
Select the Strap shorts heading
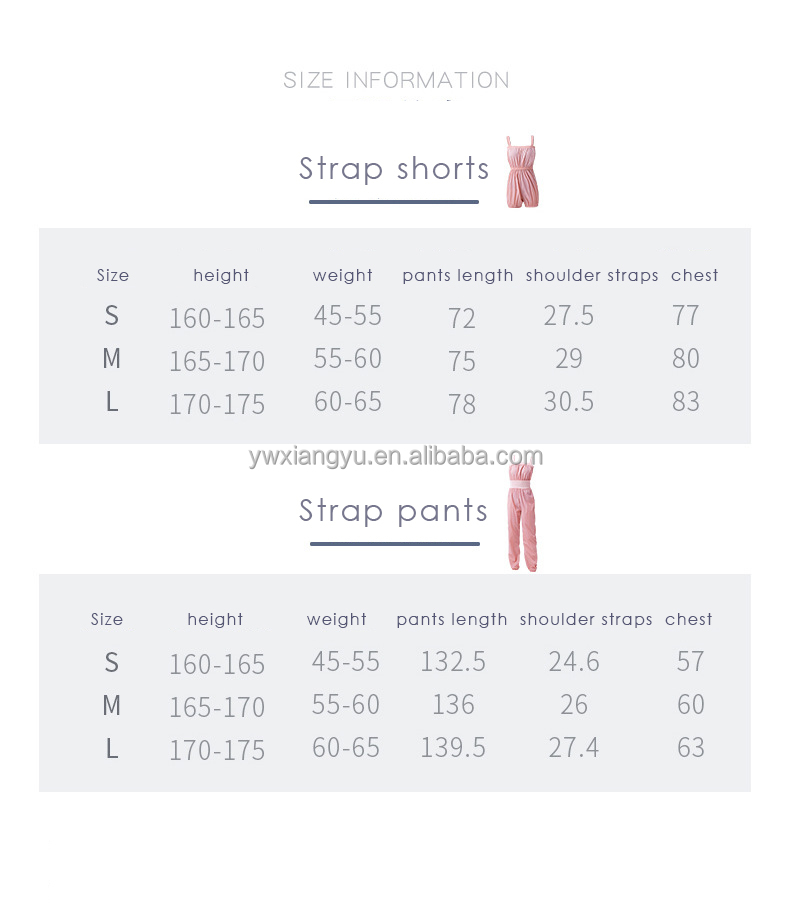(x=394, y=168)
